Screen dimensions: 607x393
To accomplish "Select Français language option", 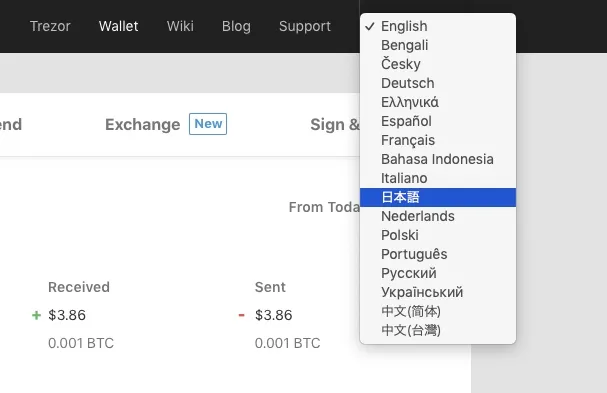I will point(438,140).
